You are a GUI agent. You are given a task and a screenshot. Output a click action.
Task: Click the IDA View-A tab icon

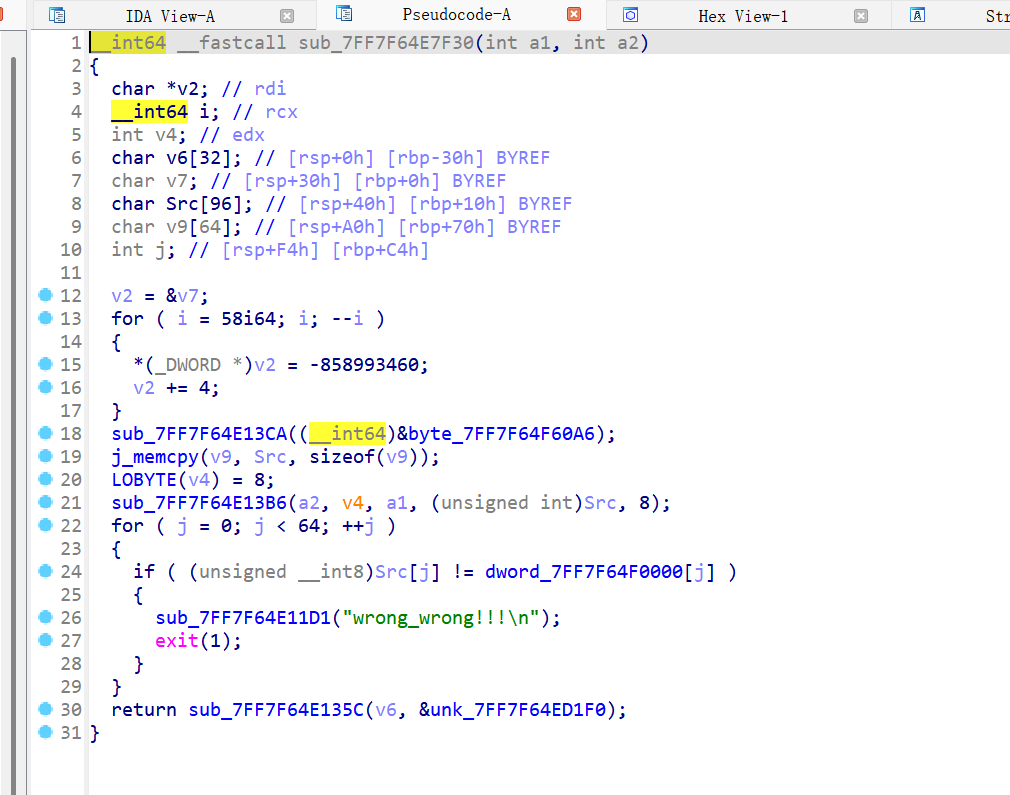[57, 15]
